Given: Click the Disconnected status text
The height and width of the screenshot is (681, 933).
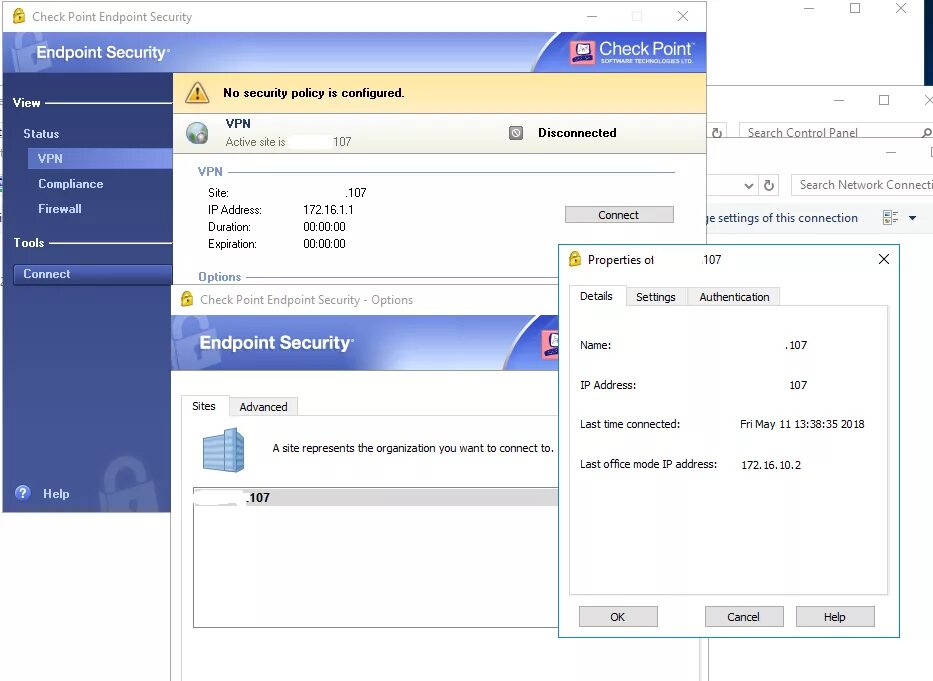Looking at the screenshot, I should pos(577,133).
